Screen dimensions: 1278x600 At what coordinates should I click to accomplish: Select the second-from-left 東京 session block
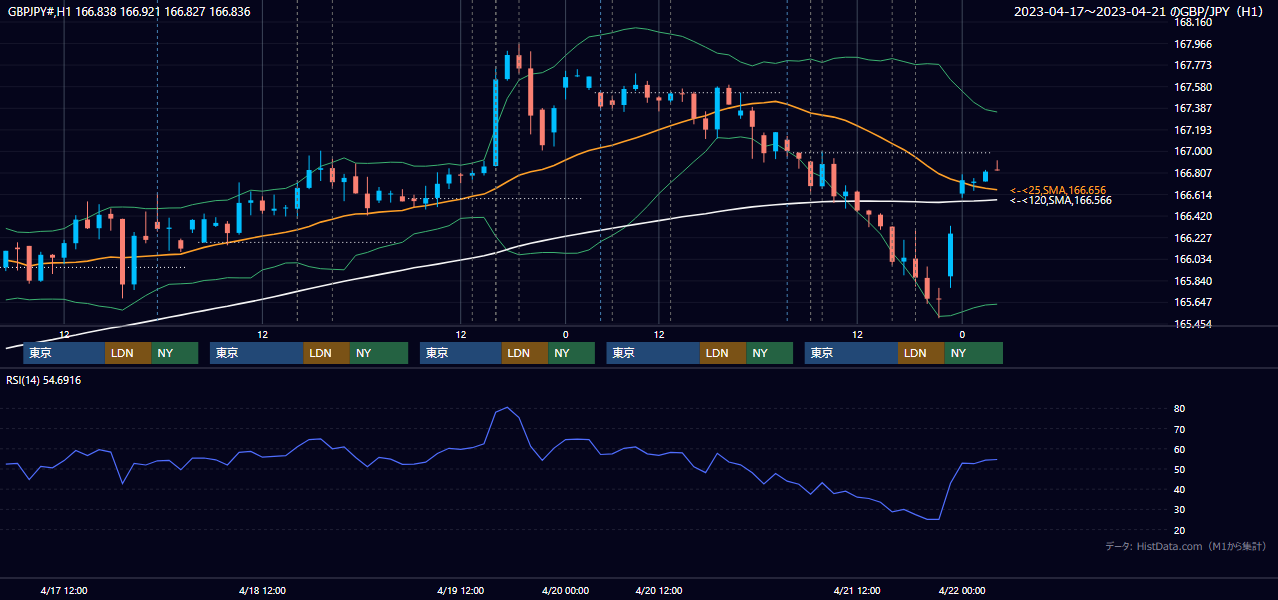click(256, 353)
